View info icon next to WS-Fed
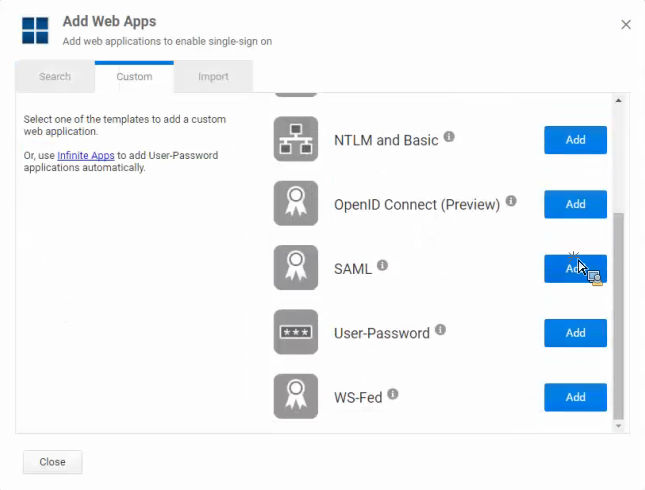 click(x=393, y=394)
